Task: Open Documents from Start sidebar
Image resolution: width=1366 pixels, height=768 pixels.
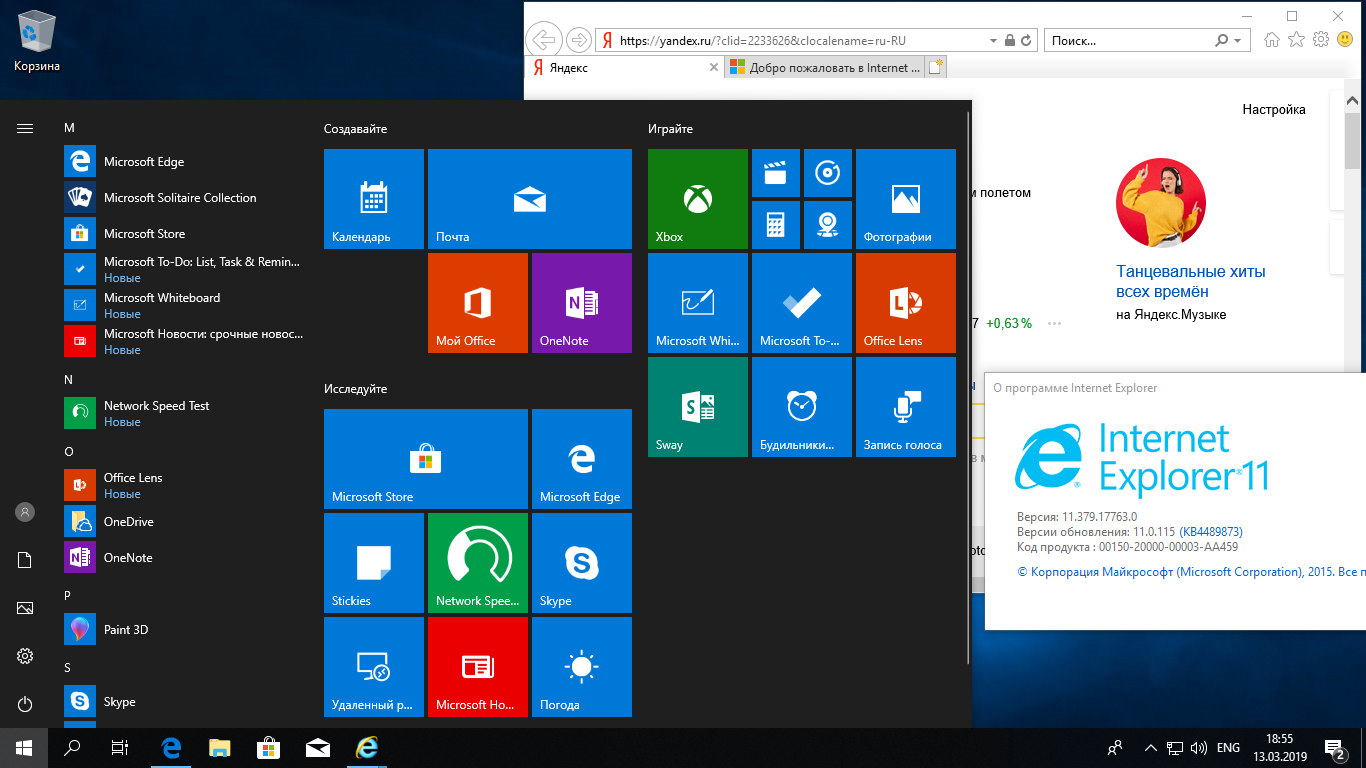Action: pos(25,560)
